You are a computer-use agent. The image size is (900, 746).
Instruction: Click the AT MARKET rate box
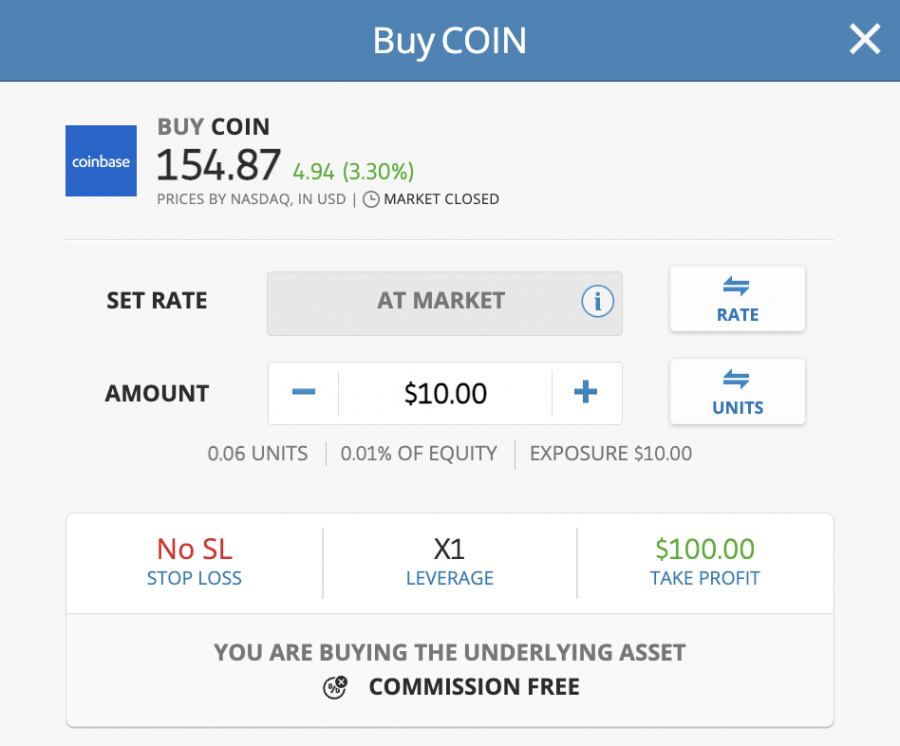pos(445,303)
